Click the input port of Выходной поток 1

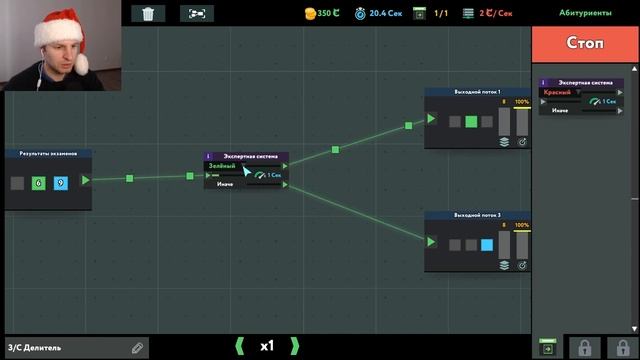point(431,119)
